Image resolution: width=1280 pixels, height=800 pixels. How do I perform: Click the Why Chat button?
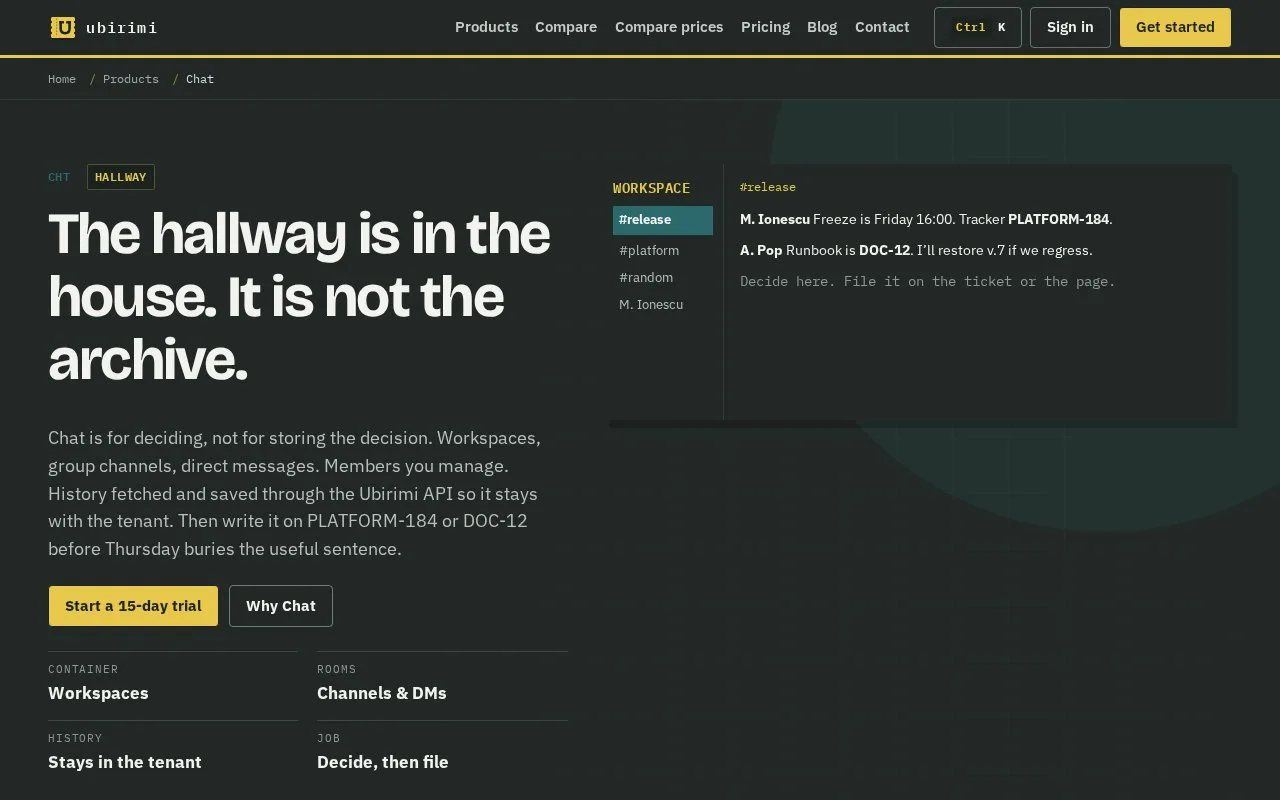pos(281,606)
